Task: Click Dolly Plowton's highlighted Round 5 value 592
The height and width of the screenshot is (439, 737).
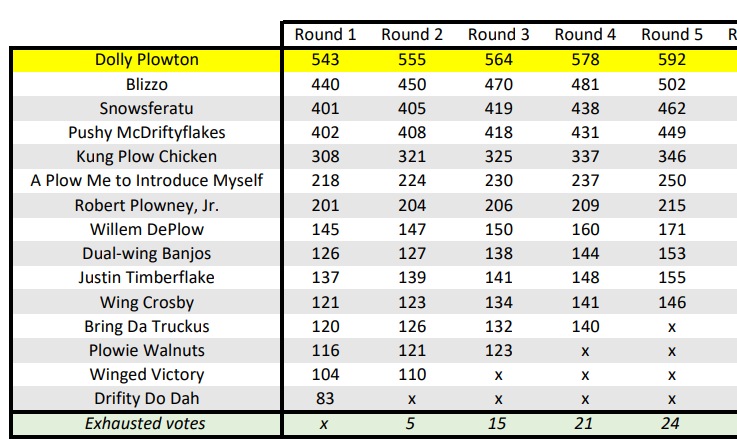Action: point(672,60)
